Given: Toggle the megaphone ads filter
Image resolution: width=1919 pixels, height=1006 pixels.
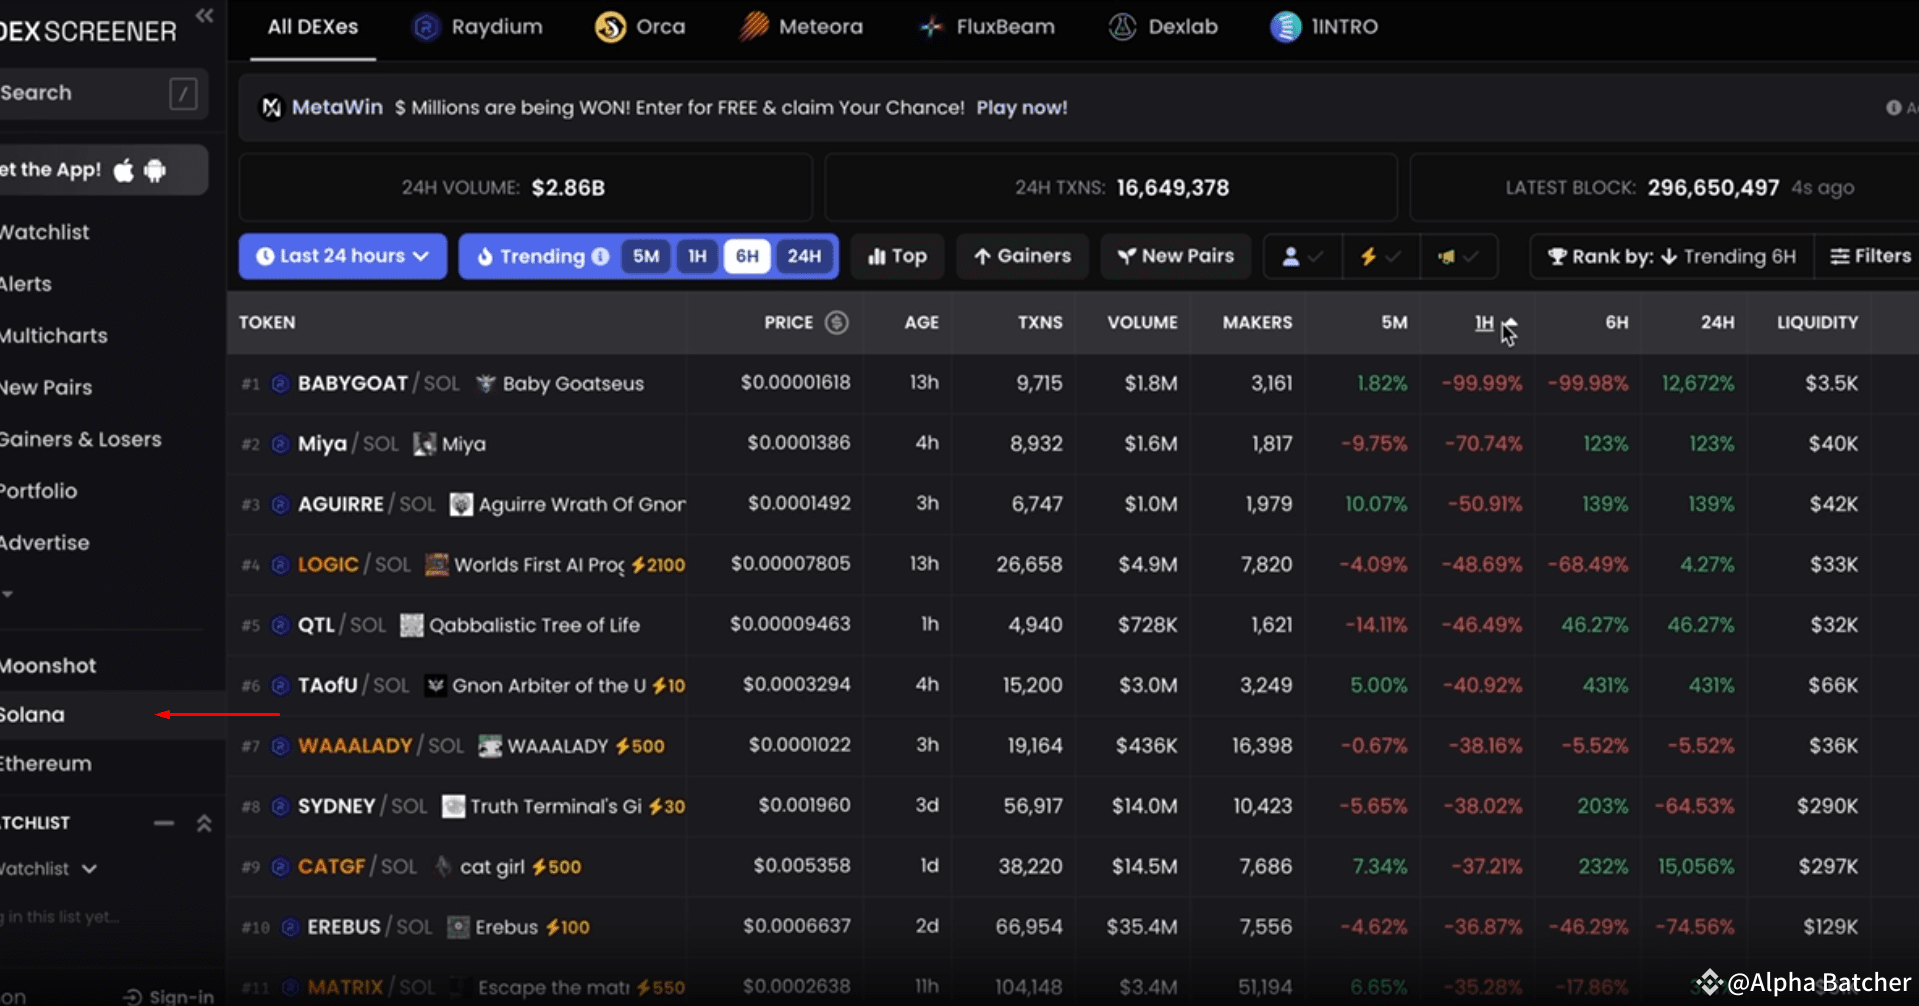Looking at the screenshot, I should tap(1457, 257).
